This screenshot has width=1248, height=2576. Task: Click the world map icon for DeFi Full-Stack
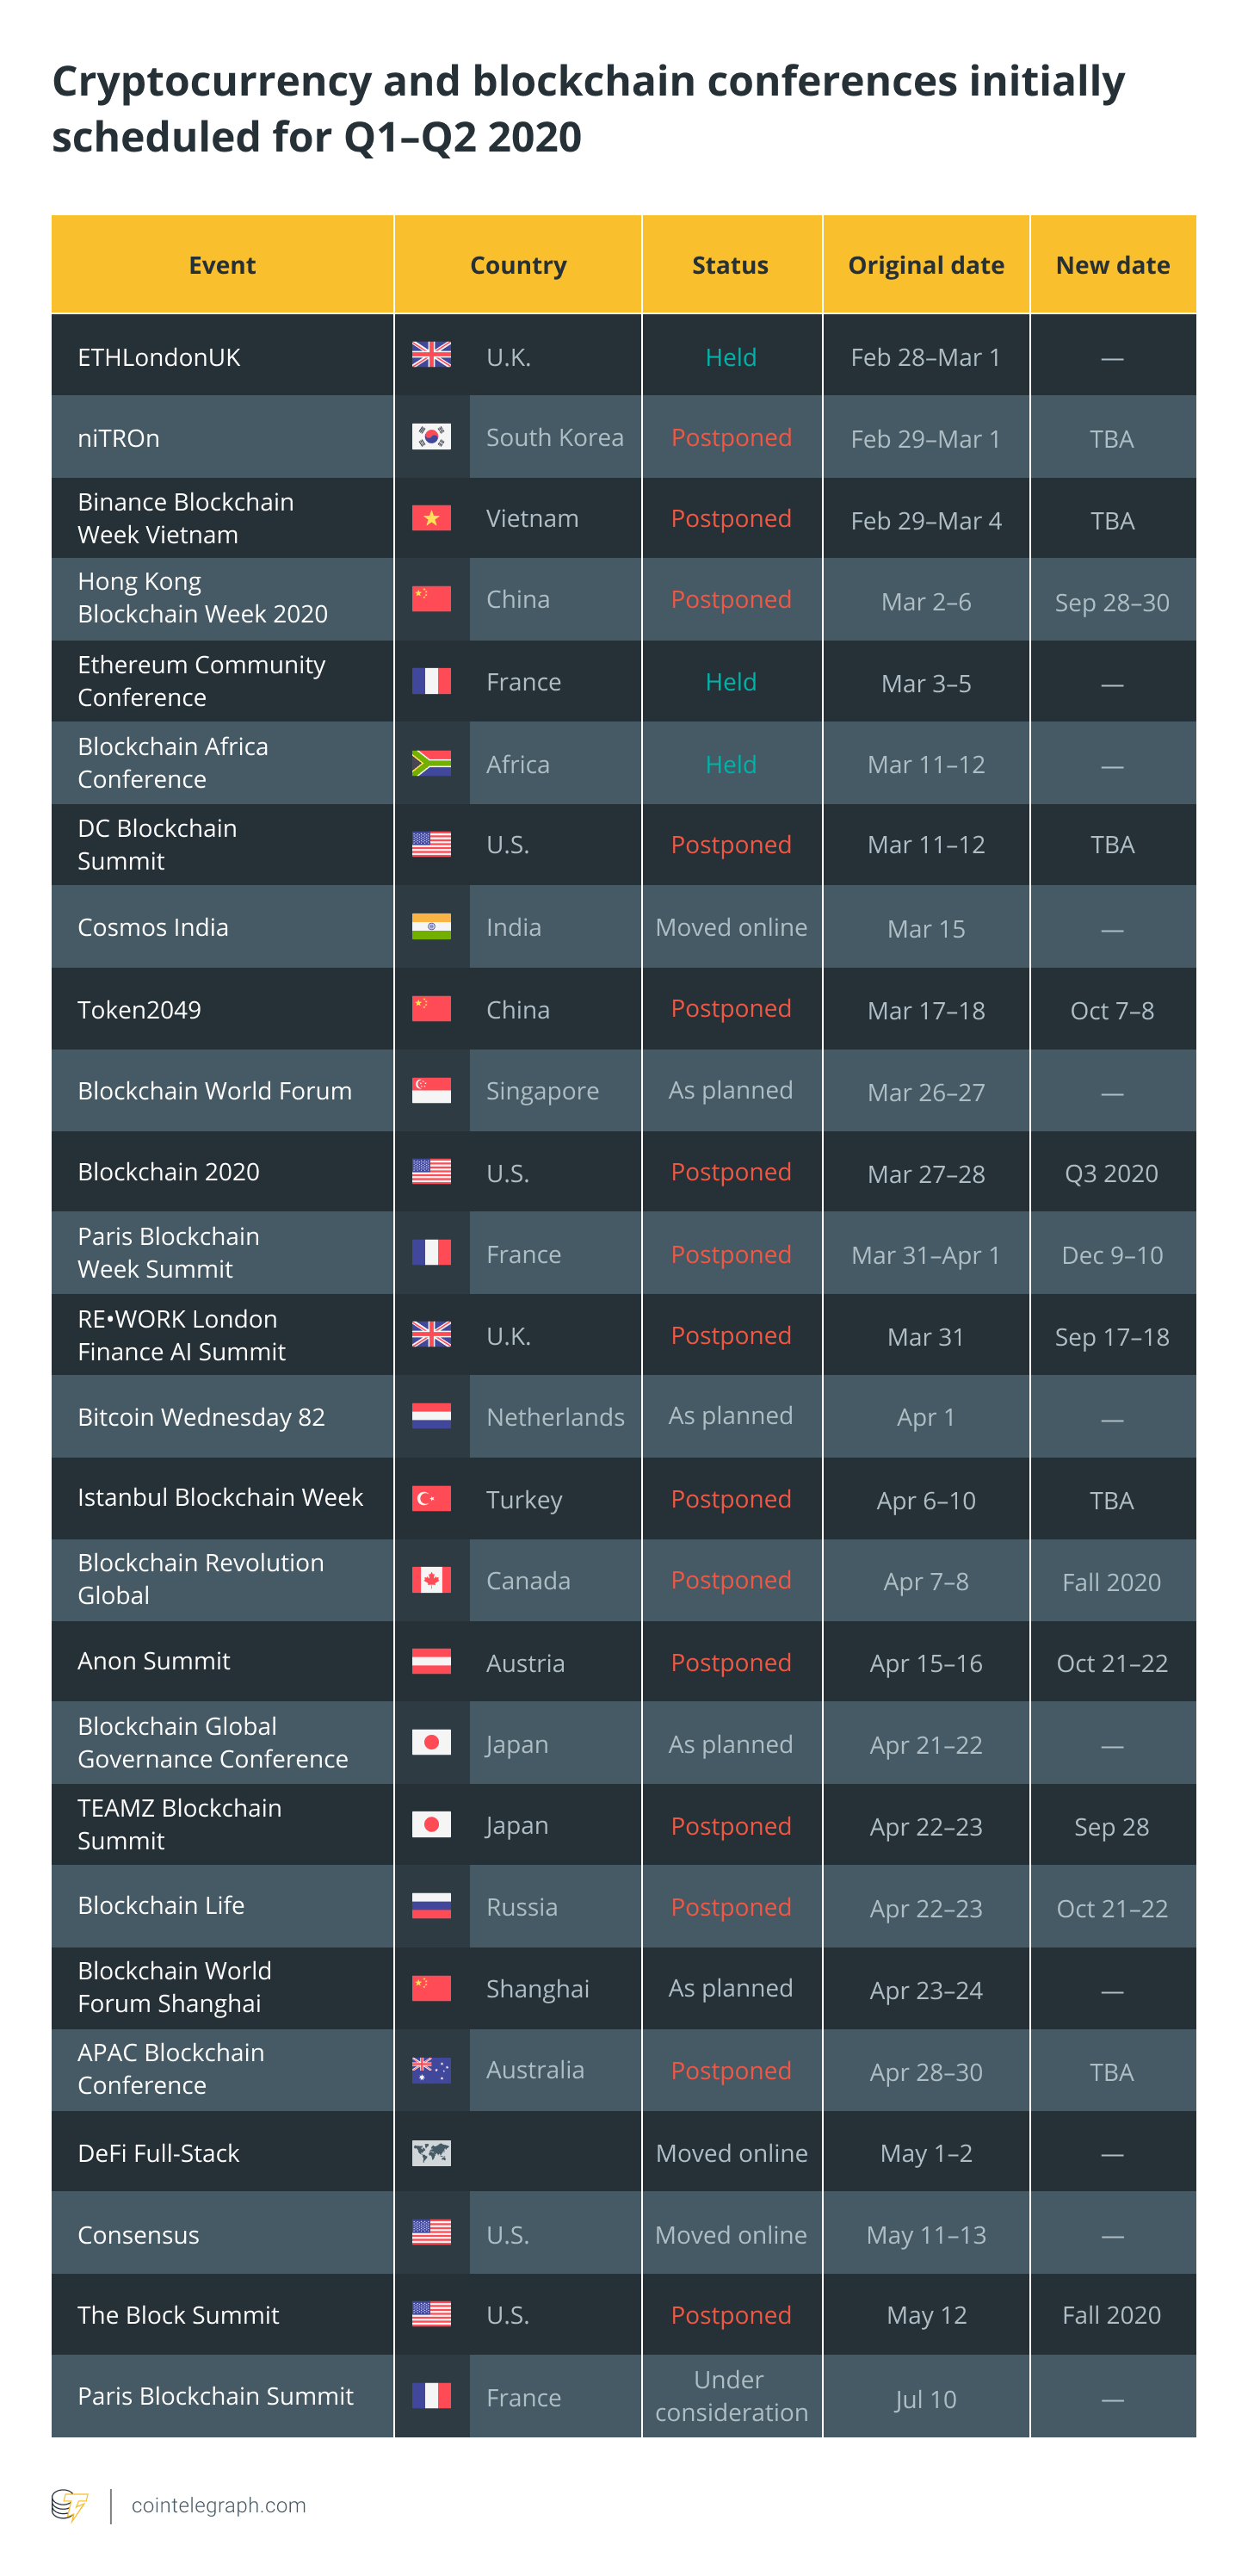click(x=431, y=2152)
